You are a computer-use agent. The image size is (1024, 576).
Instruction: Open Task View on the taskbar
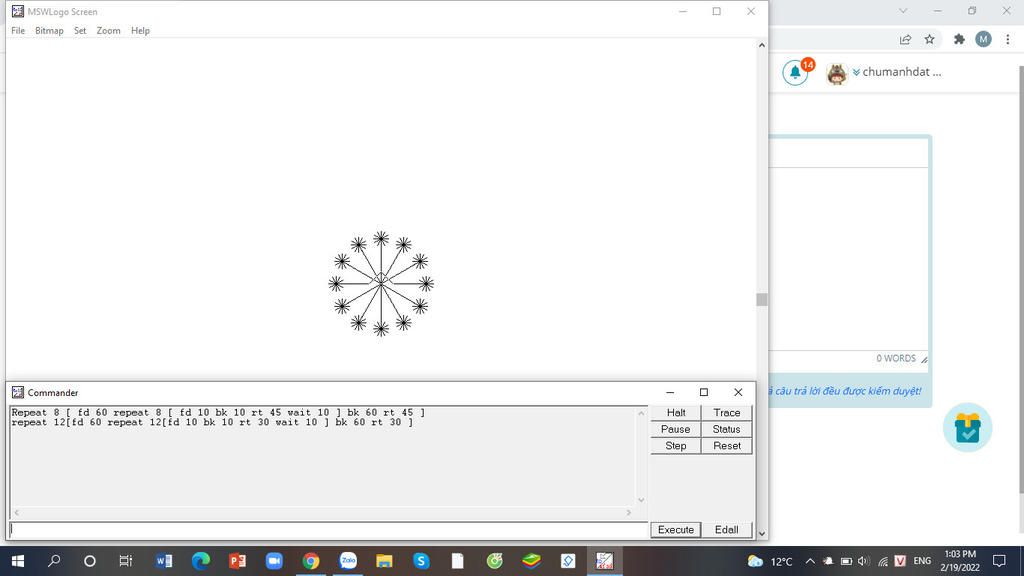[x=125, y=561]
